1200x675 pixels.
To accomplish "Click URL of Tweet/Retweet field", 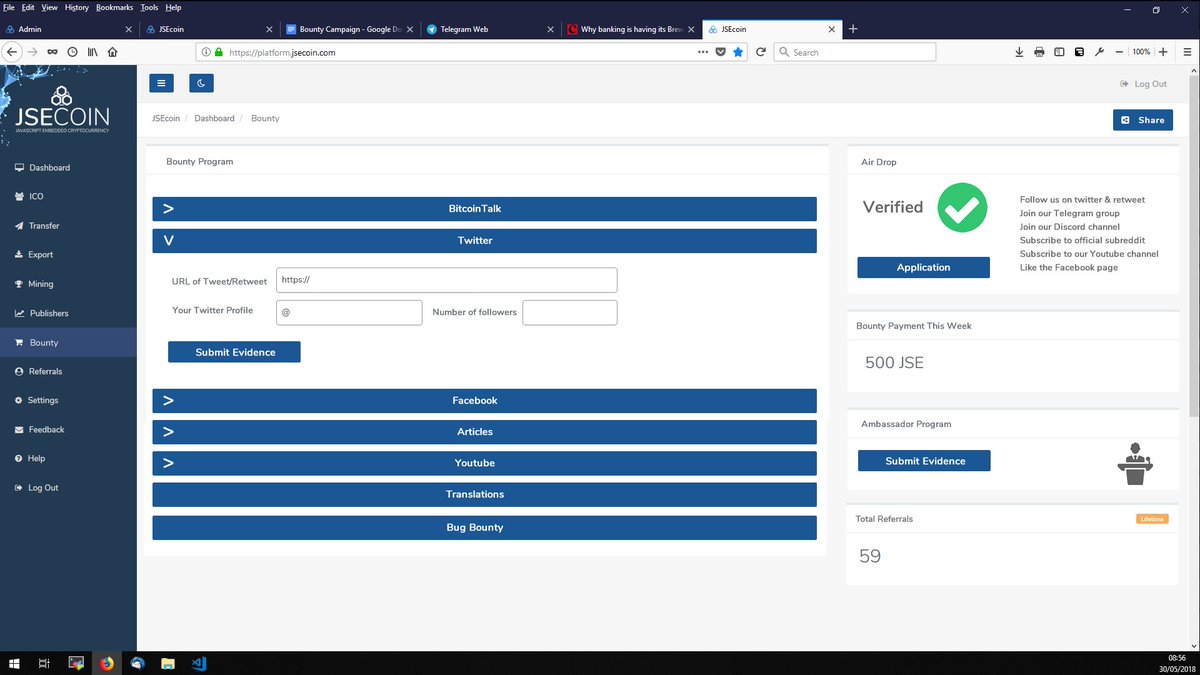I will [446, 280].
